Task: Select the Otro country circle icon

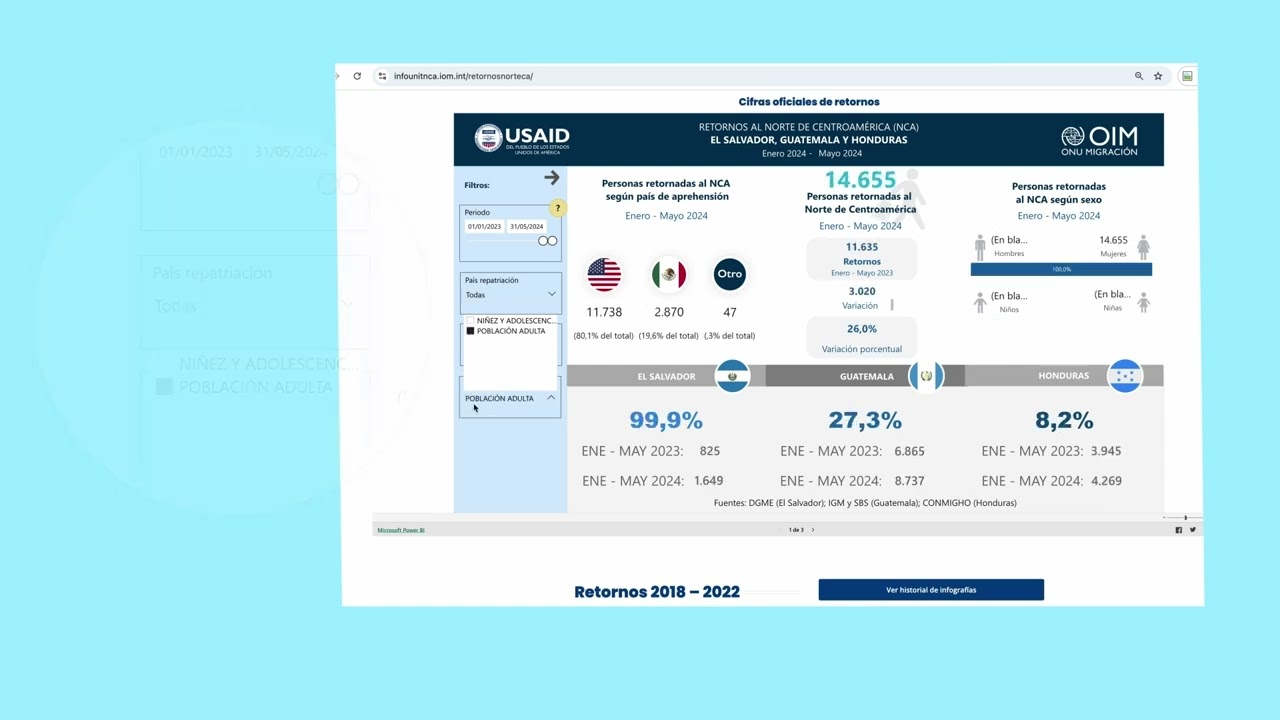Action: [730, 274]
